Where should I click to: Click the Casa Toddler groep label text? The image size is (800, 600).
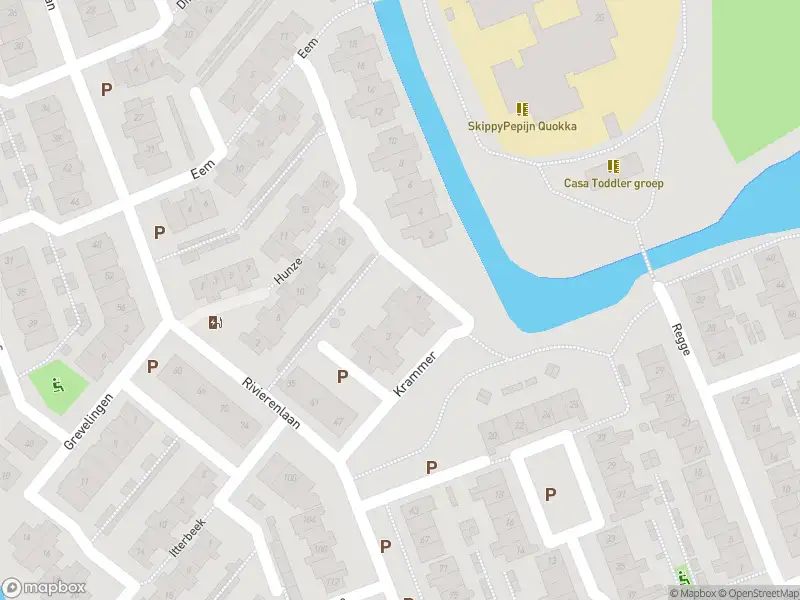click(613, 183)
